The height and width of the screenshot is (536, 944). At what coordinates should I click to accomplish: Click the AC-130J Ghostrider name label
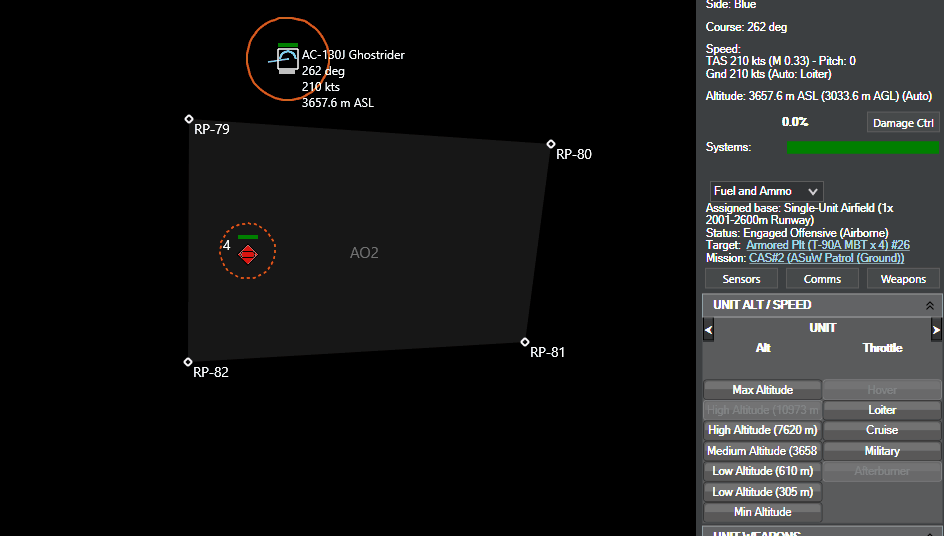click(x=353, y=55)
